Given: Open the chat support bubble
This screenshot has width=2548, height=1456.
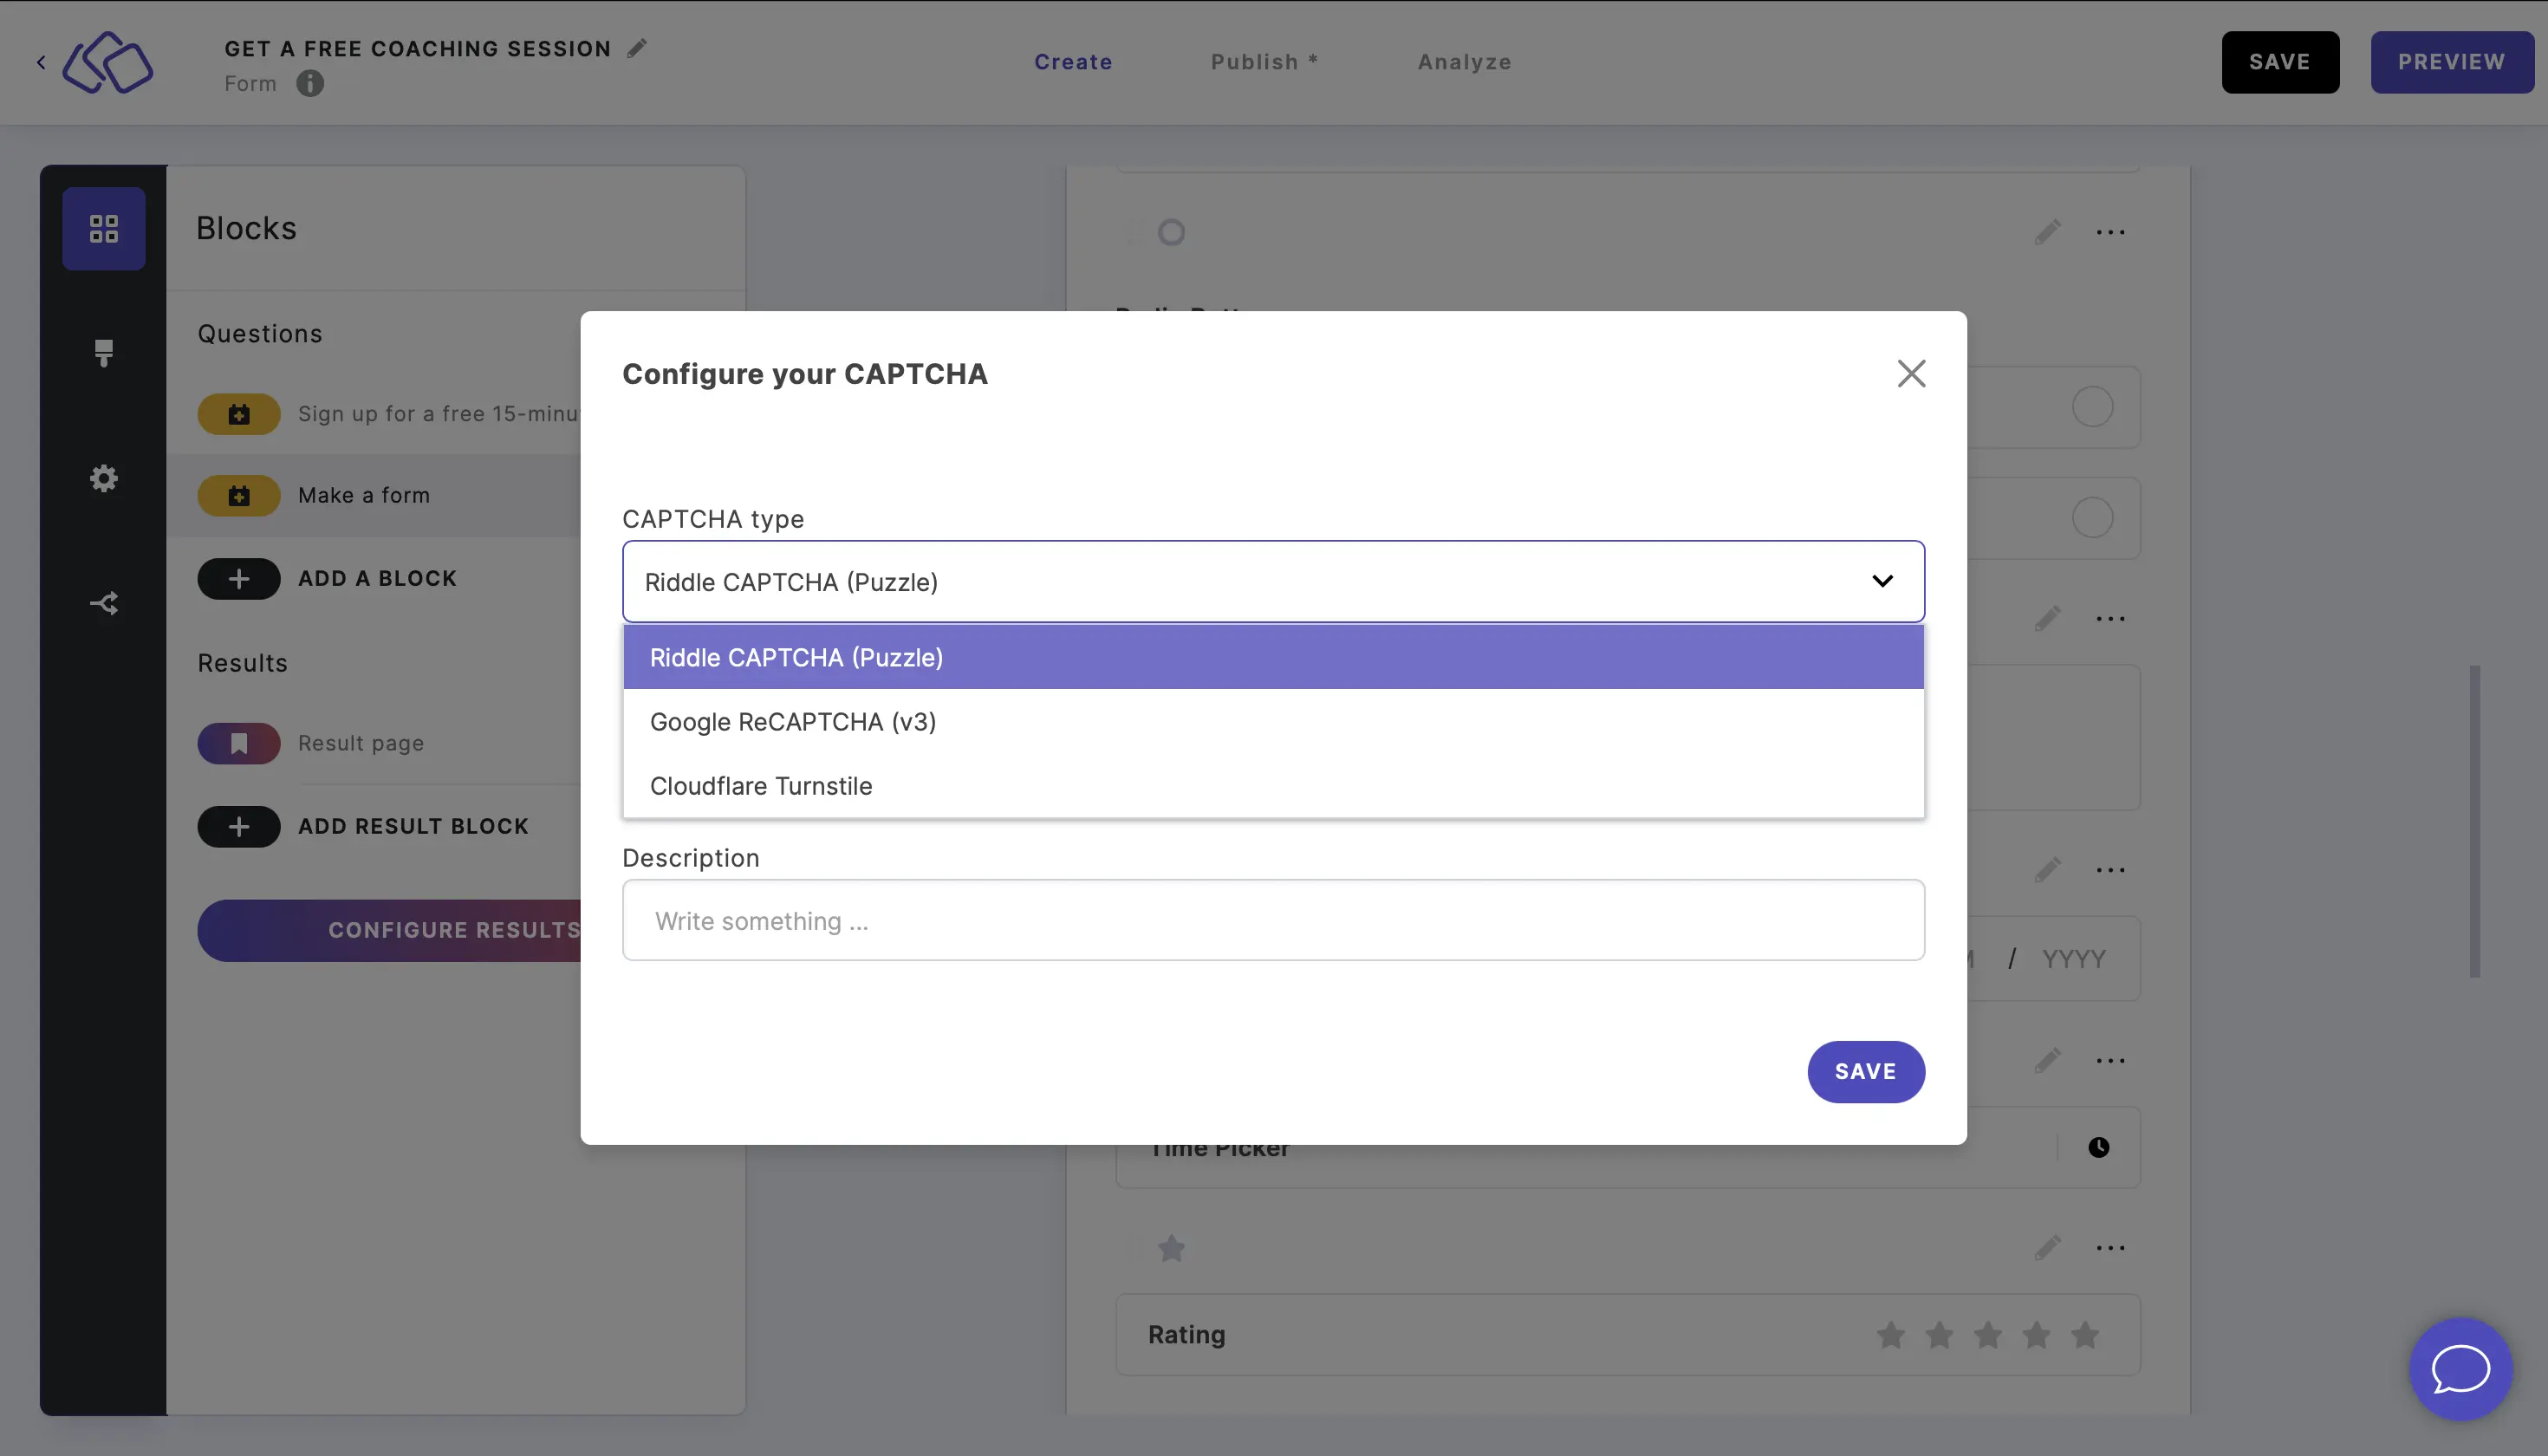Looking at the screenshot, I should click(x=2460, y=1368).
